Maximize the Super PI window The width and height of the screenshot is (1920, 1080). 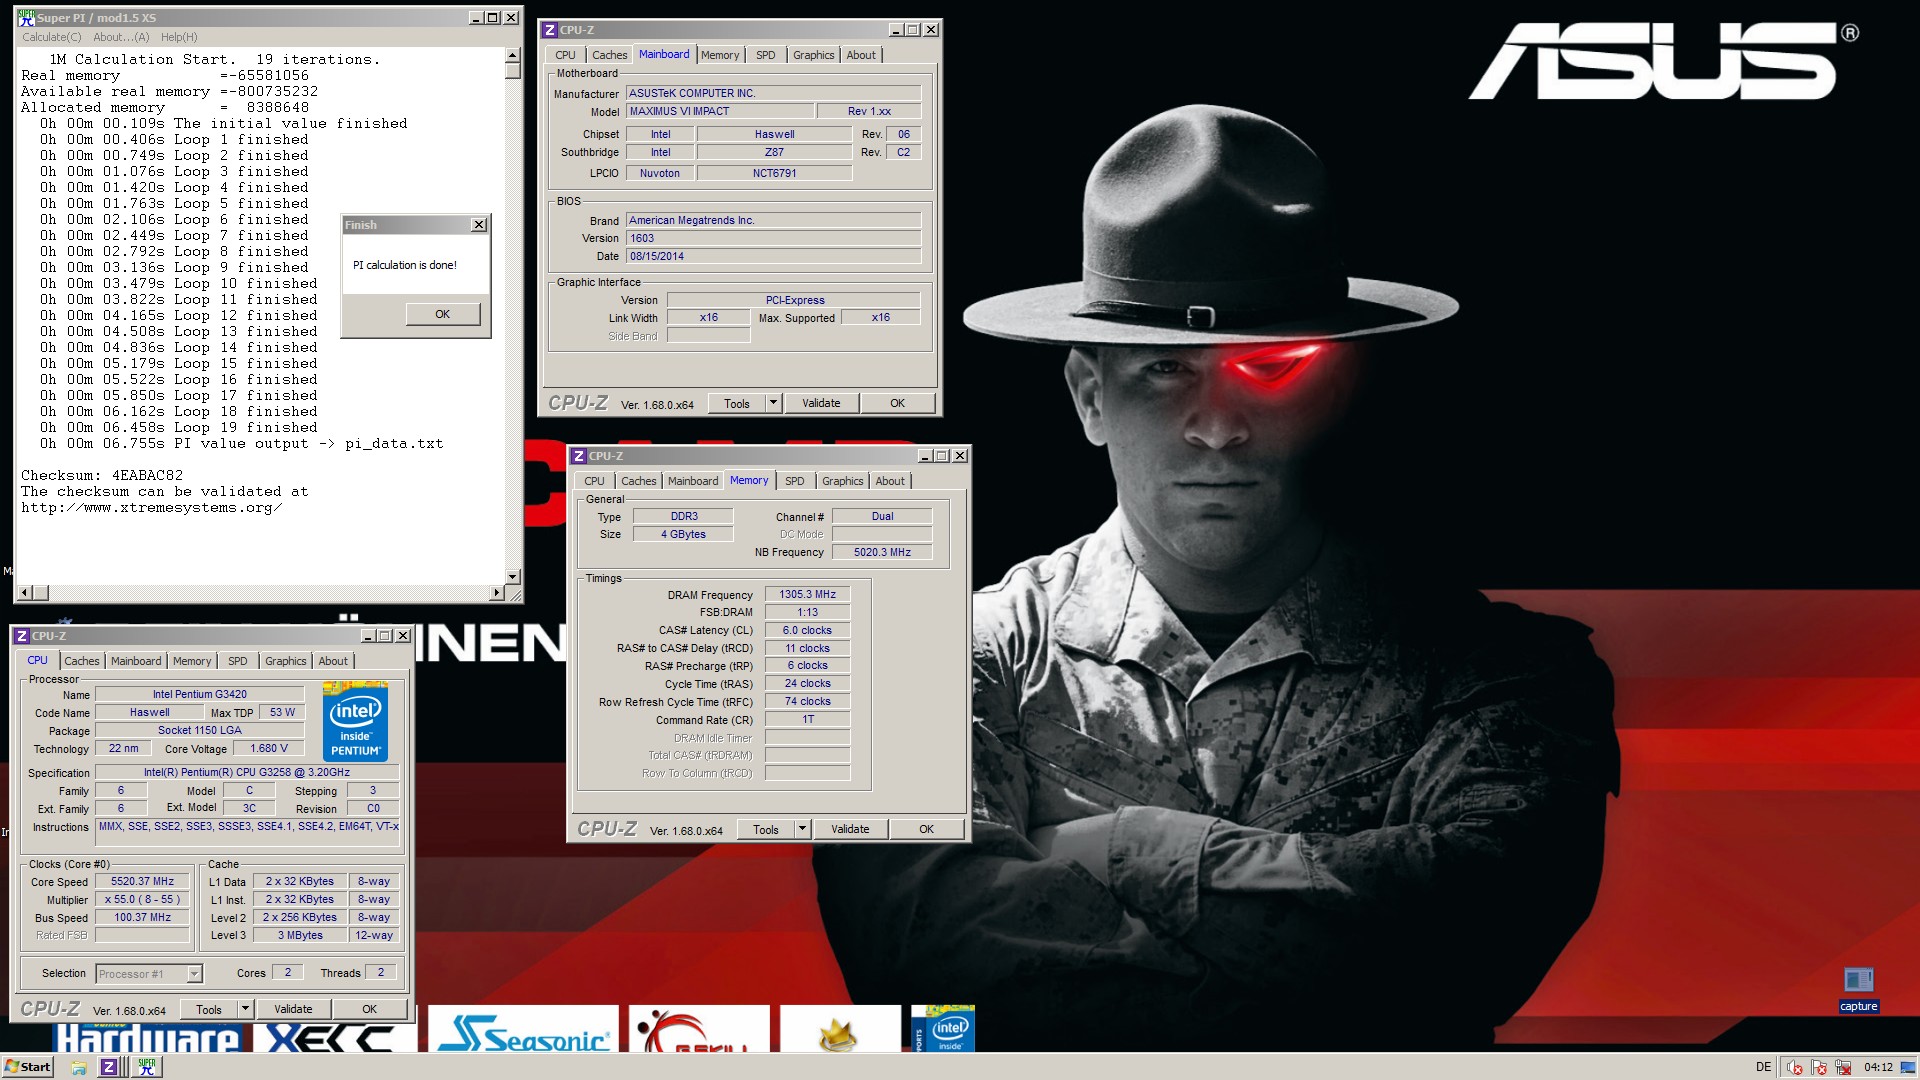(493, 17)
